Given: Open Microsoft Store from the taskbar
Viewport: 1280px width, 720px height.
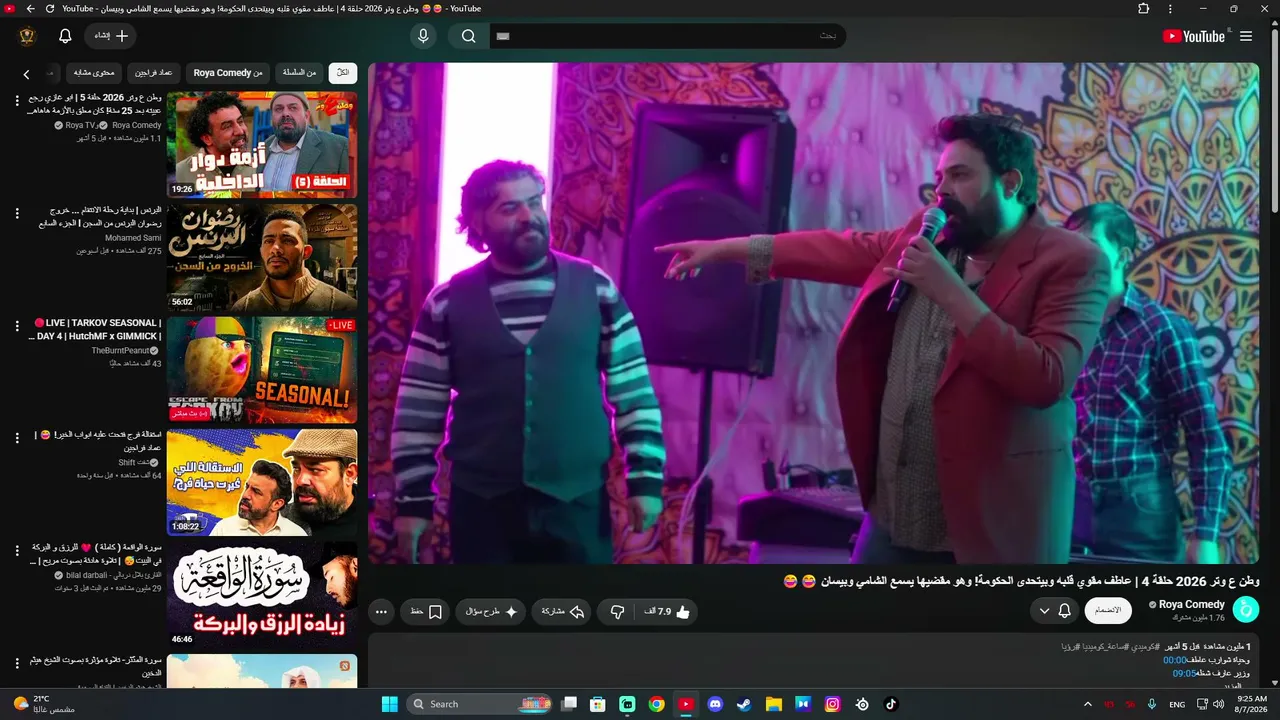Looking at the screenshot, I should click(598, 704).
